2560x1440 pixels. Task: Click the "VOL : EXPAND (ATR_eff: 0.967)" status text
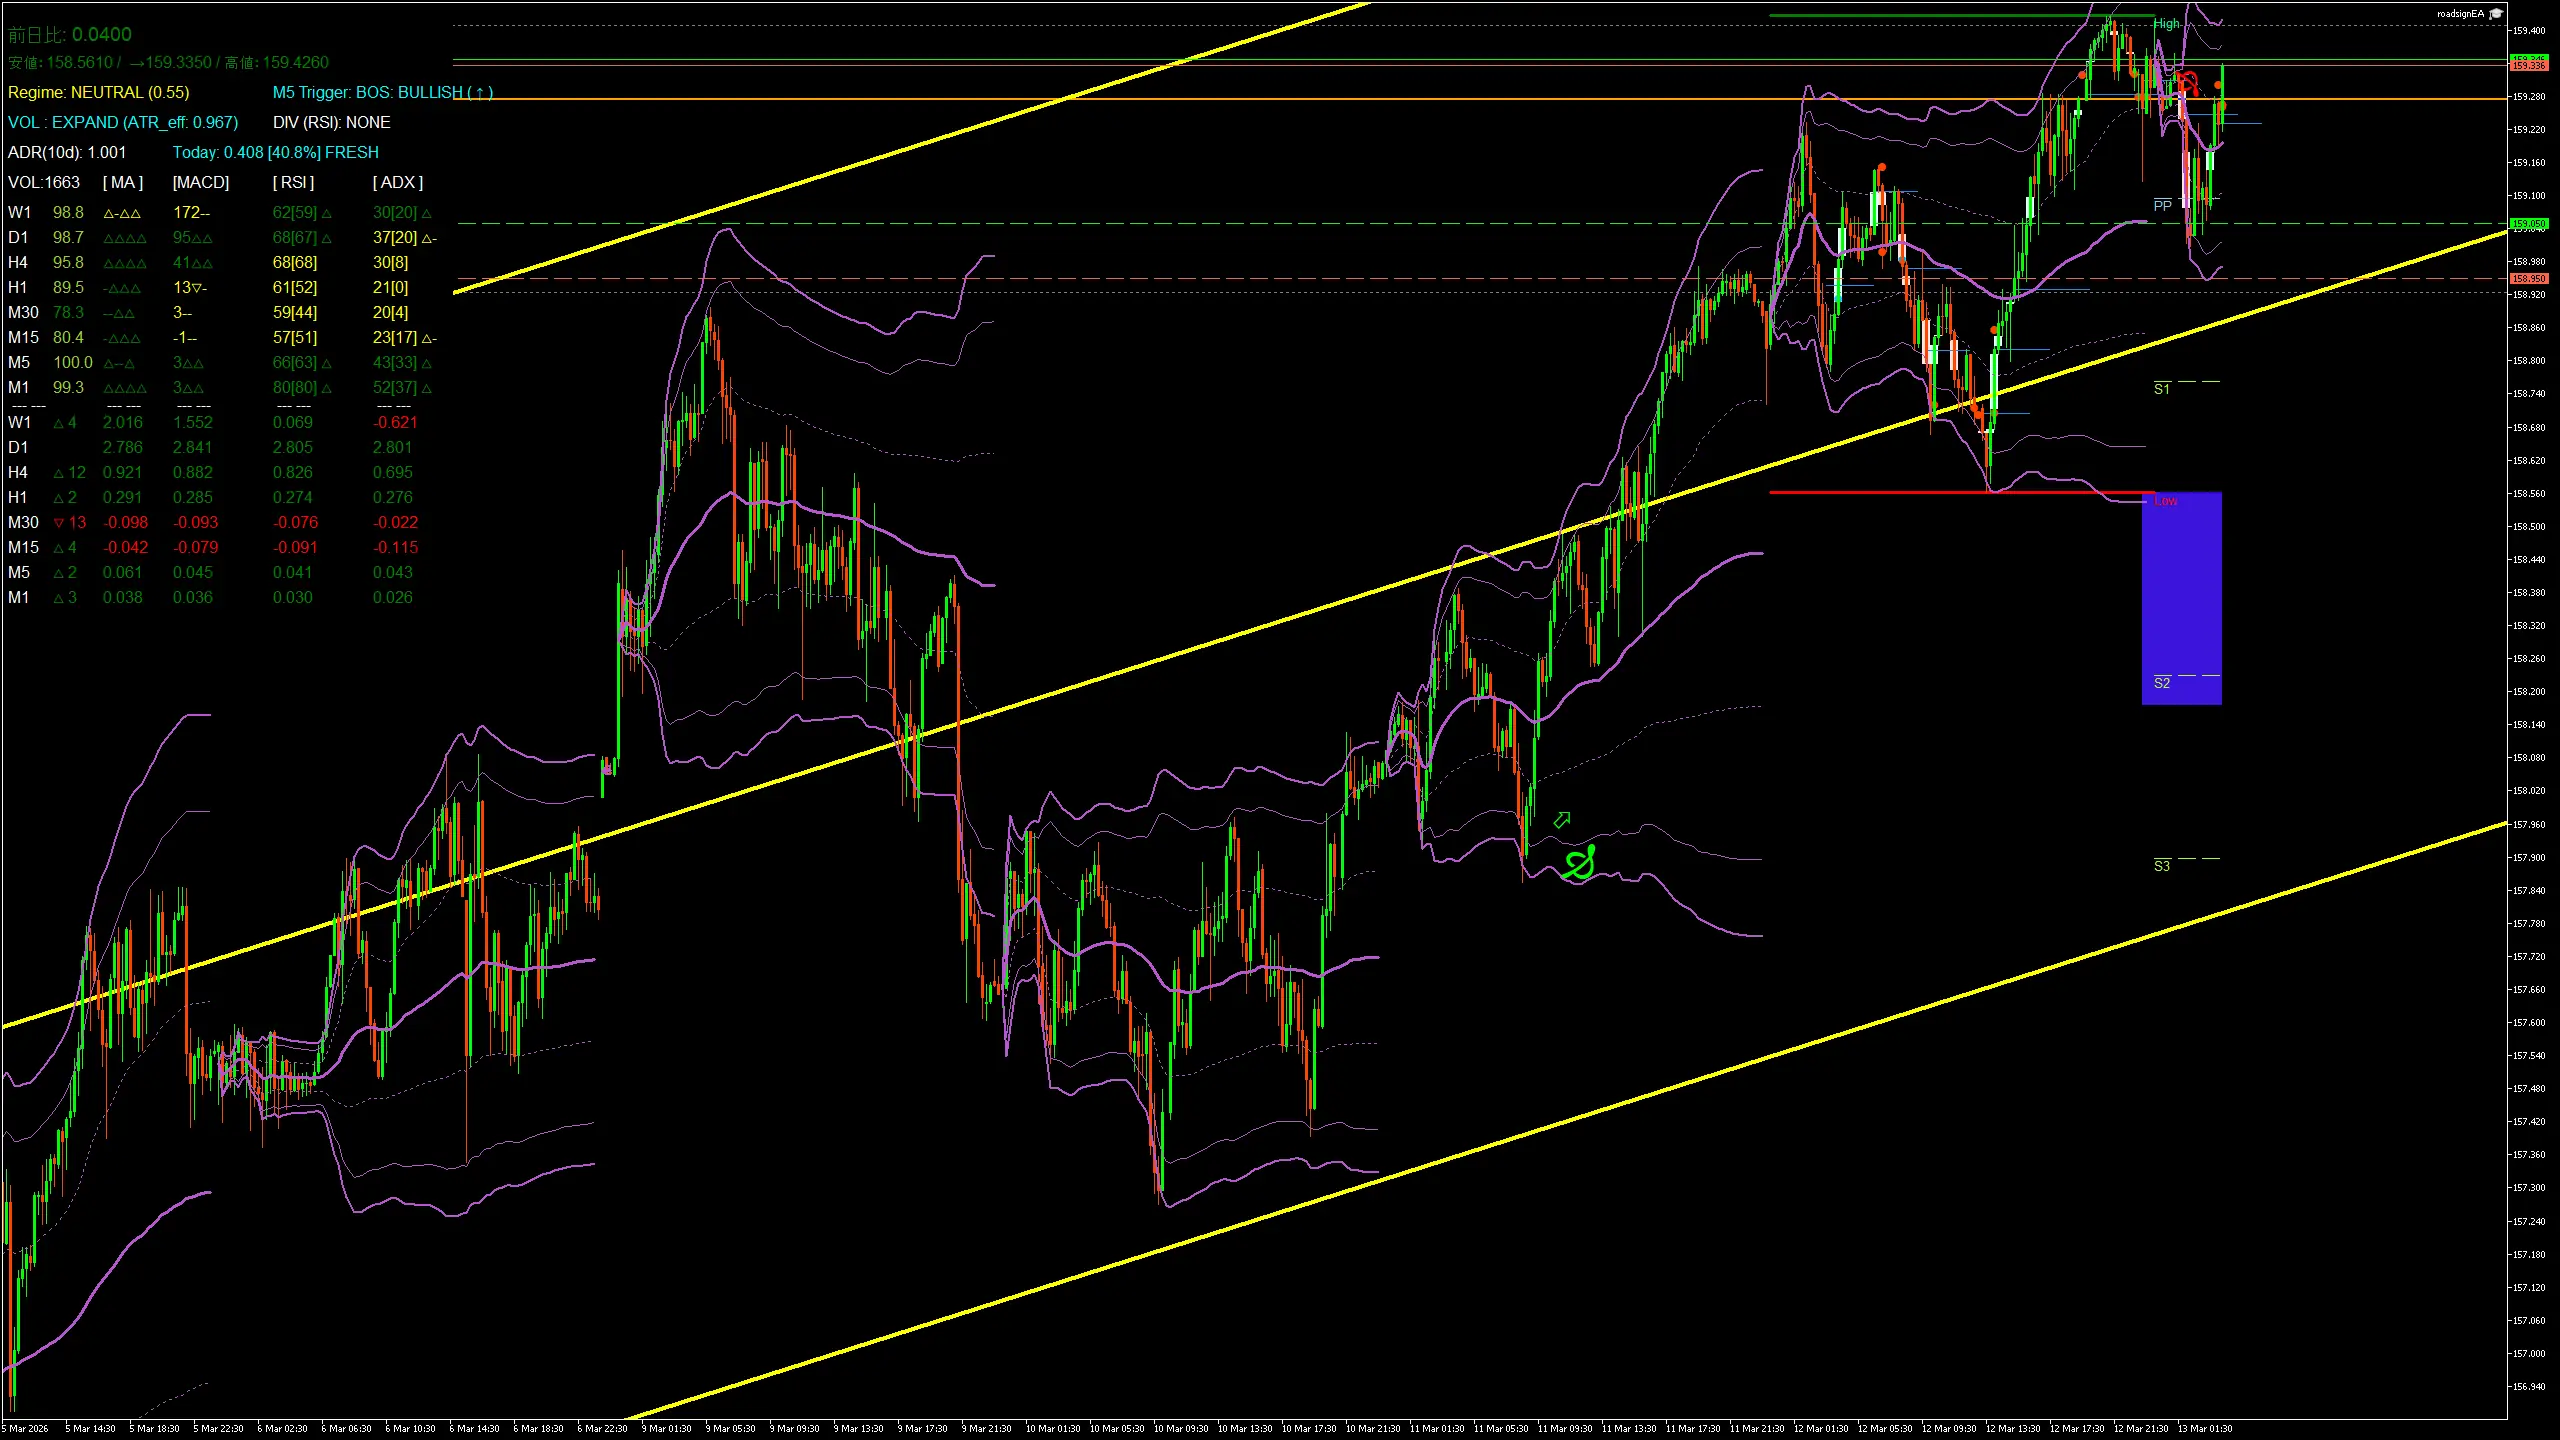click(123, 122)
